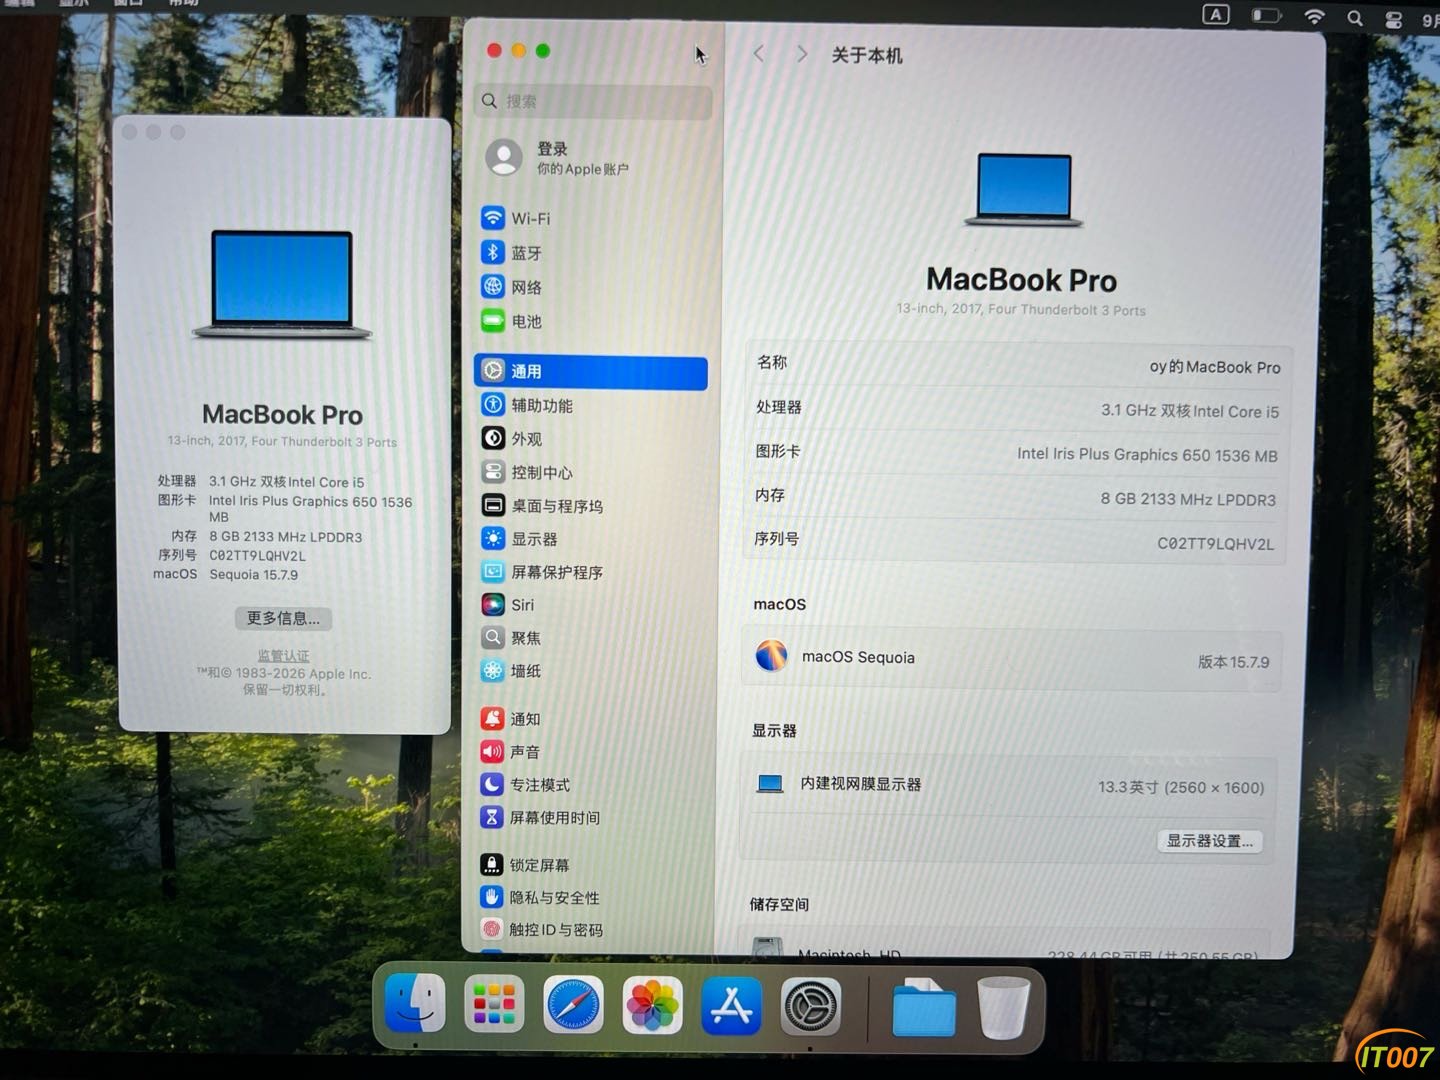Click memory value 8 GB 2133 MHz LPDDR3

pos(1188,499)
